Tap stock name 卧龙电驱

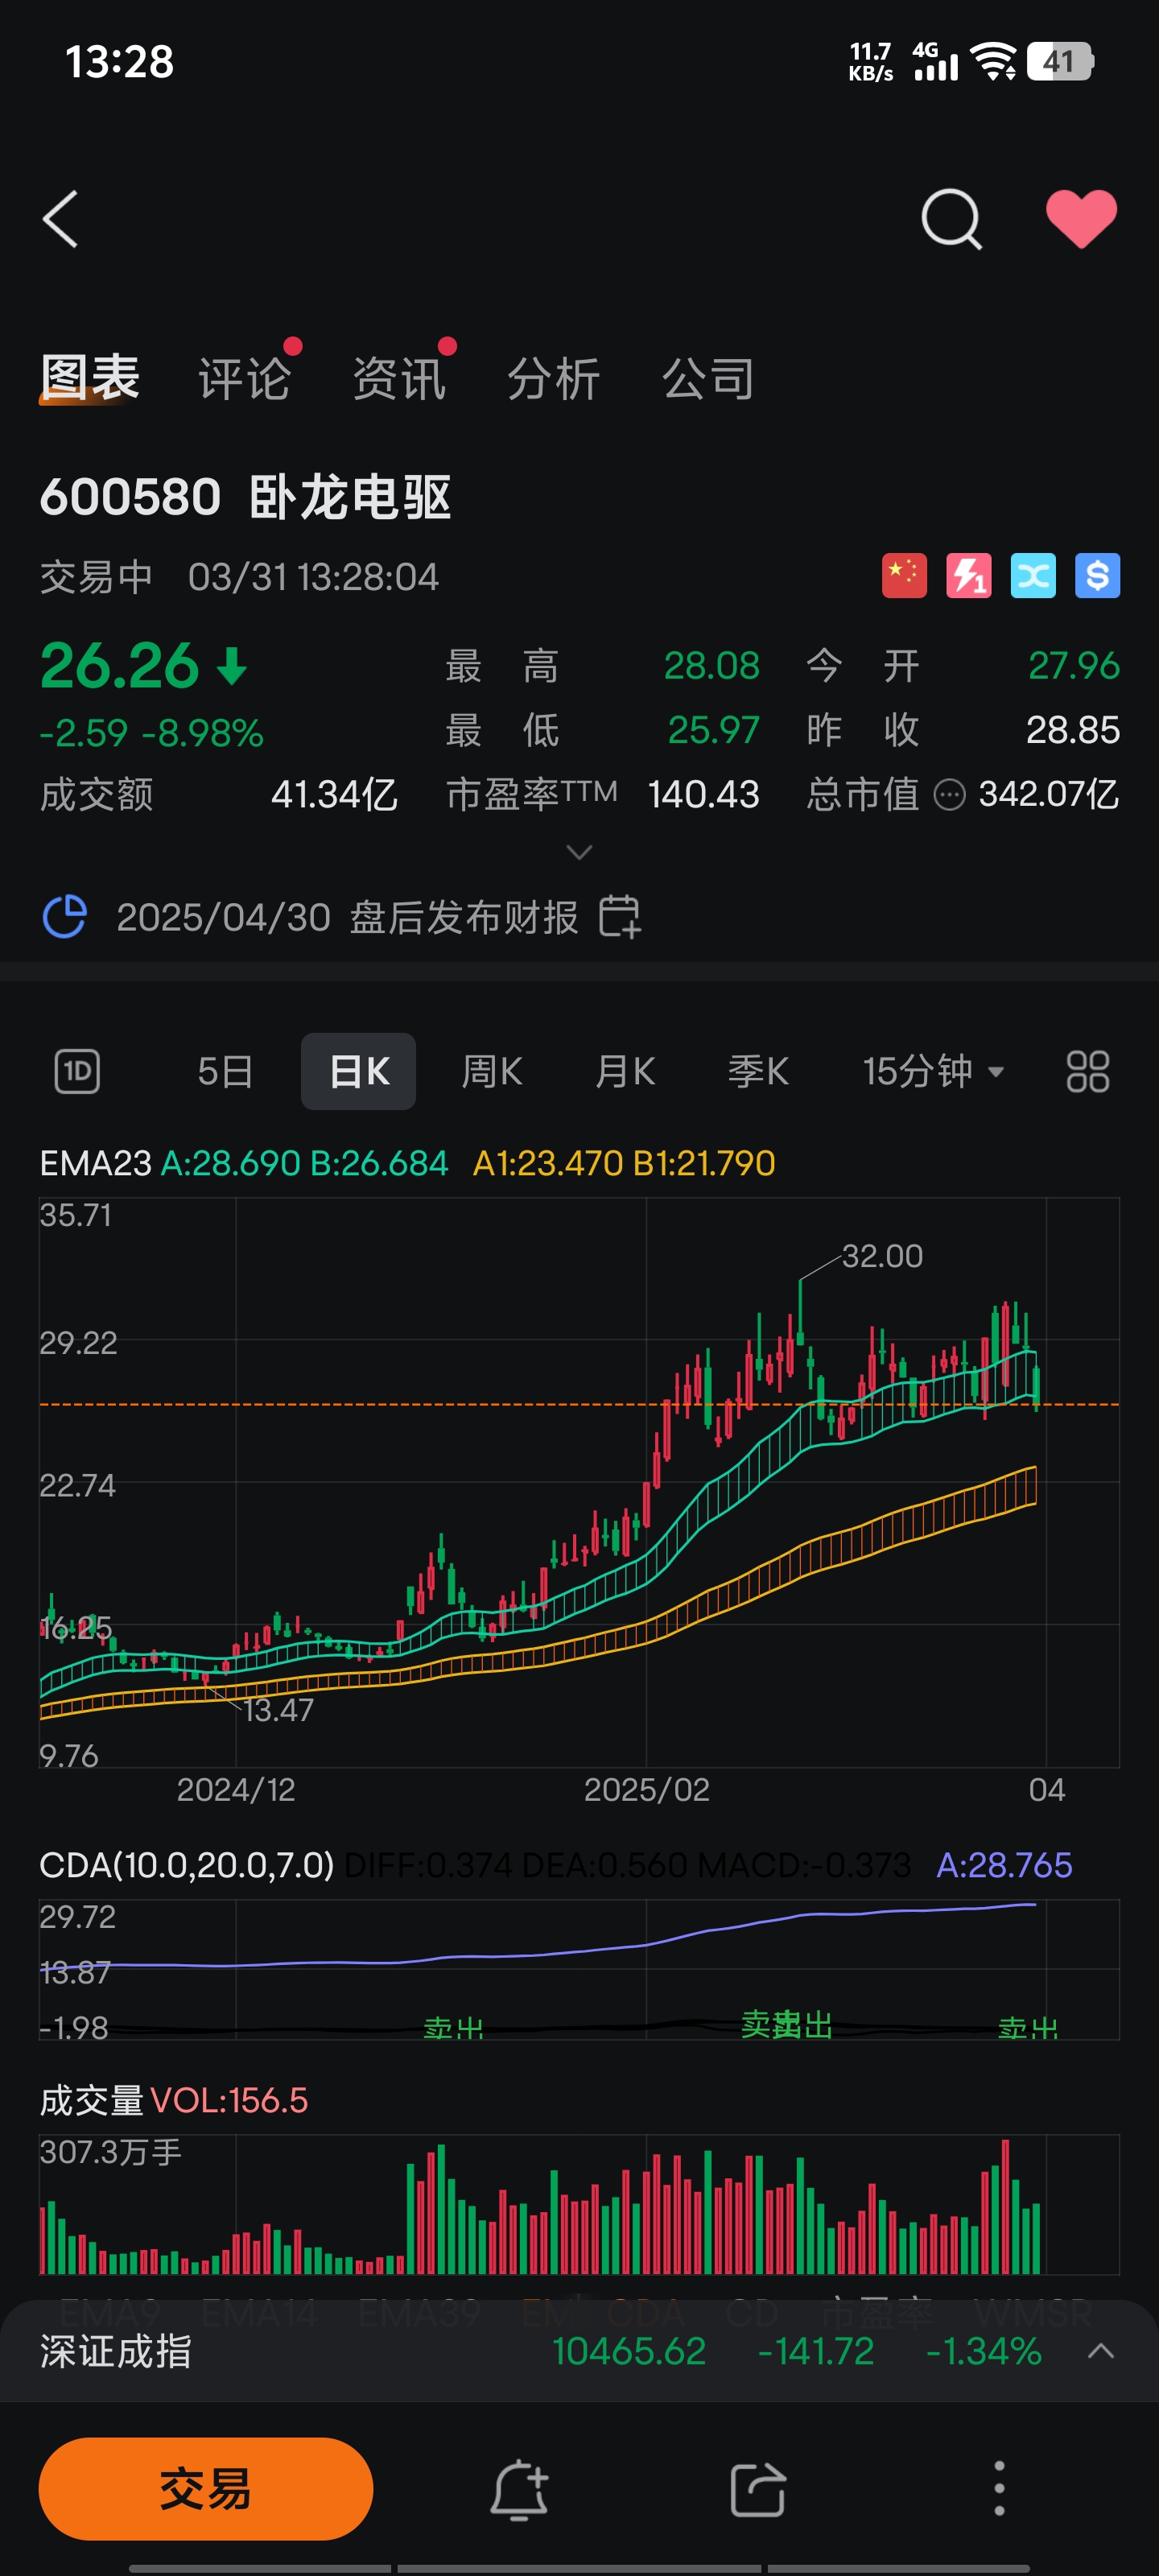pos(350,497)
